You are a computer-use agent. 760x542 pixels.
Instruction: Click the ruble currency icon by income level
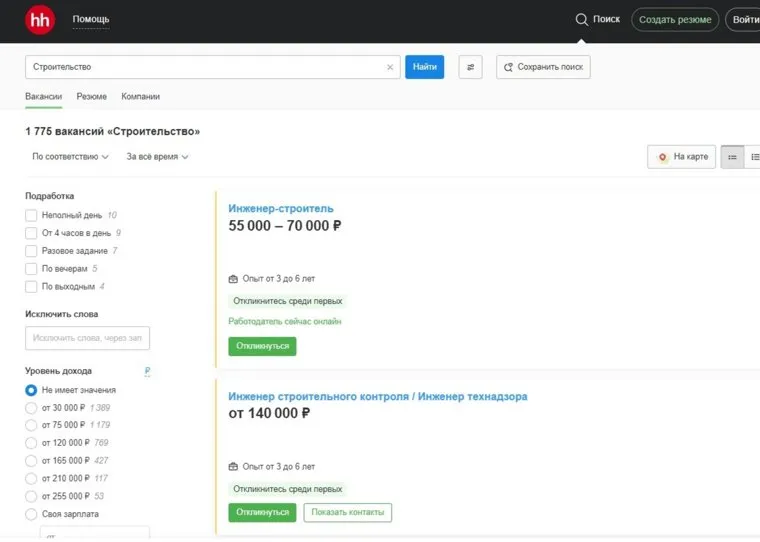tap(148, 371)
